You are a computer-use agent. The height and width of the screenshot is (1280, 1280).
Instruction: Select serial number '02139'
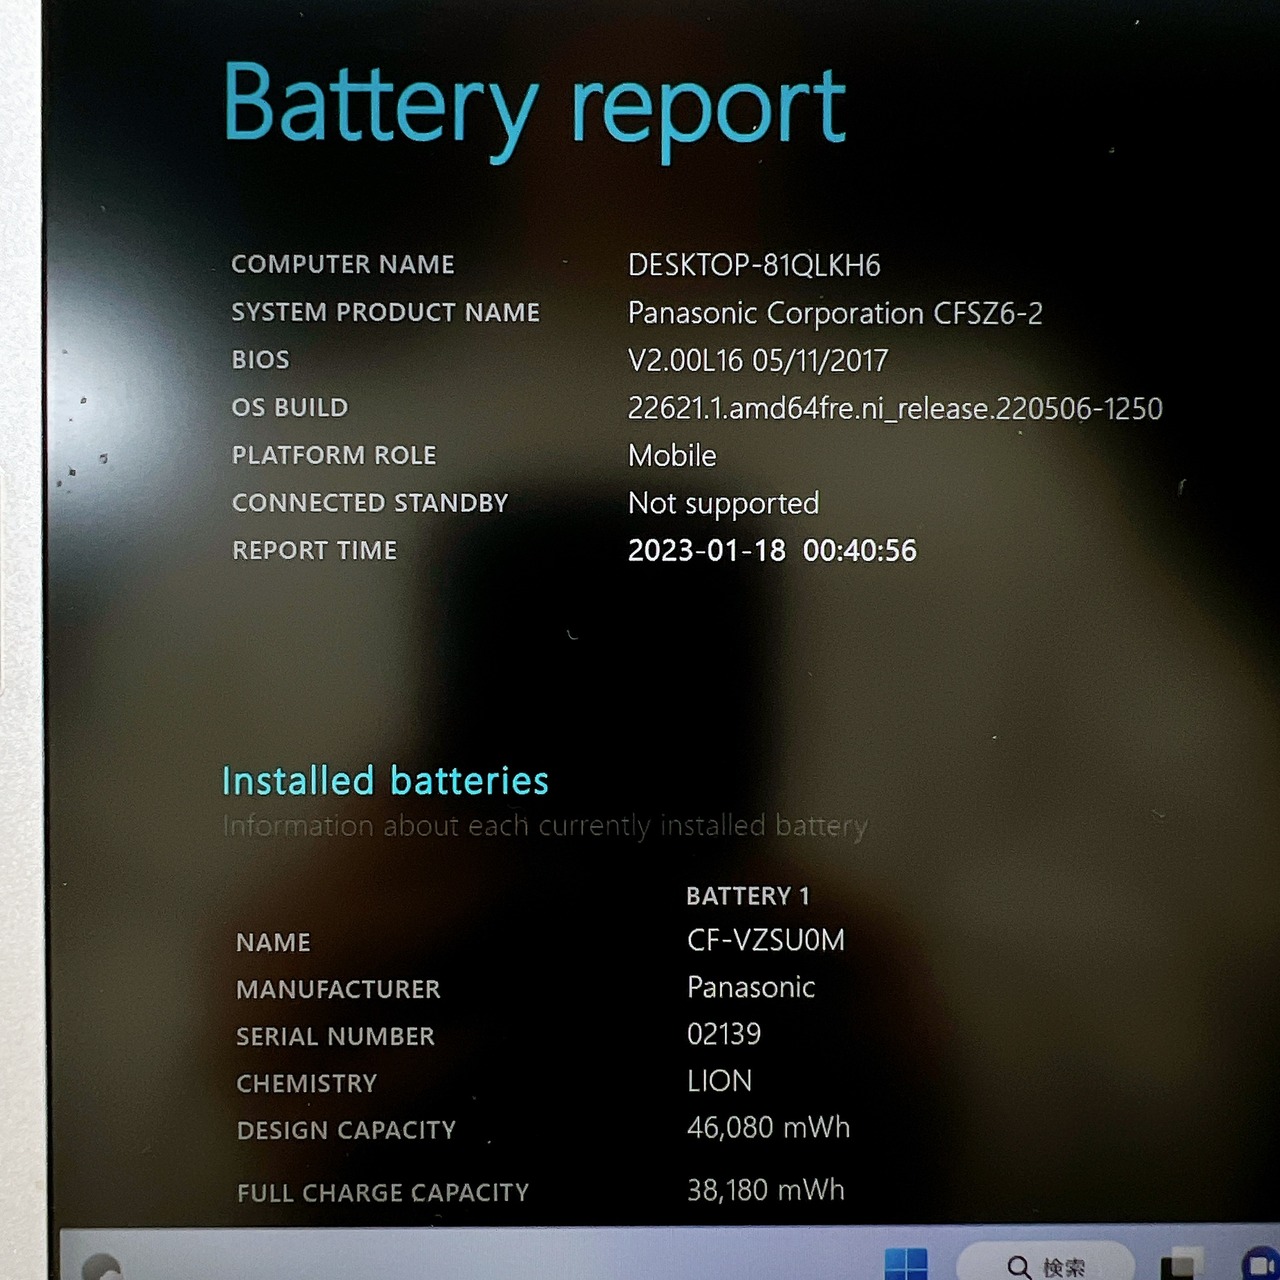tap(724, 1034)
